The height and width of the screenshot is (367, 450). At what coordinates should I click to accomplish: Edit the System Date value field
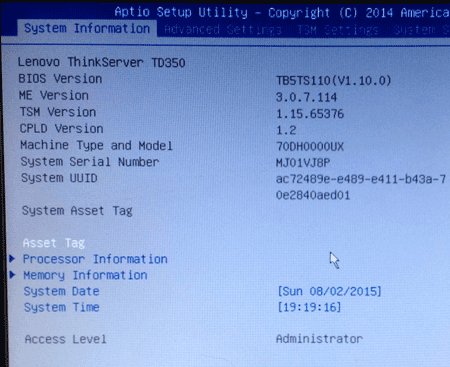pyautogui.click(x=329, y=291)
